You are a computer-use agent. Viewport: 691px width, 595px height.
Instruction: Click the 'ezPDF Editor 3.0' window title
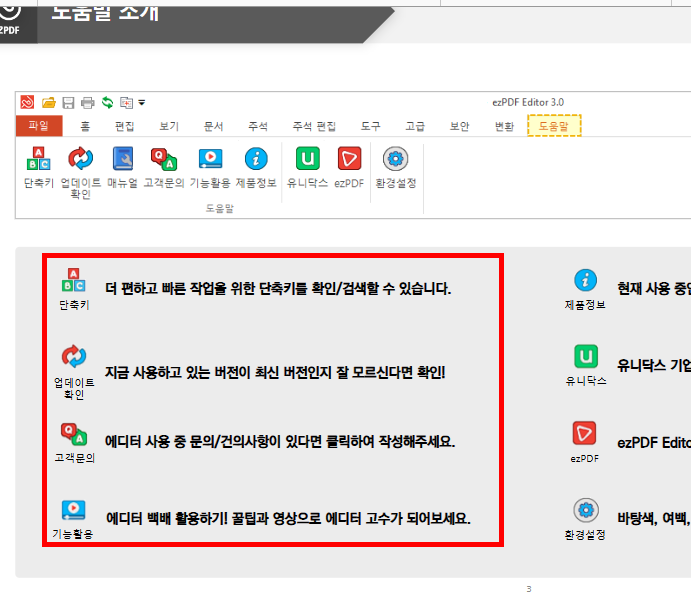(528, 102)
